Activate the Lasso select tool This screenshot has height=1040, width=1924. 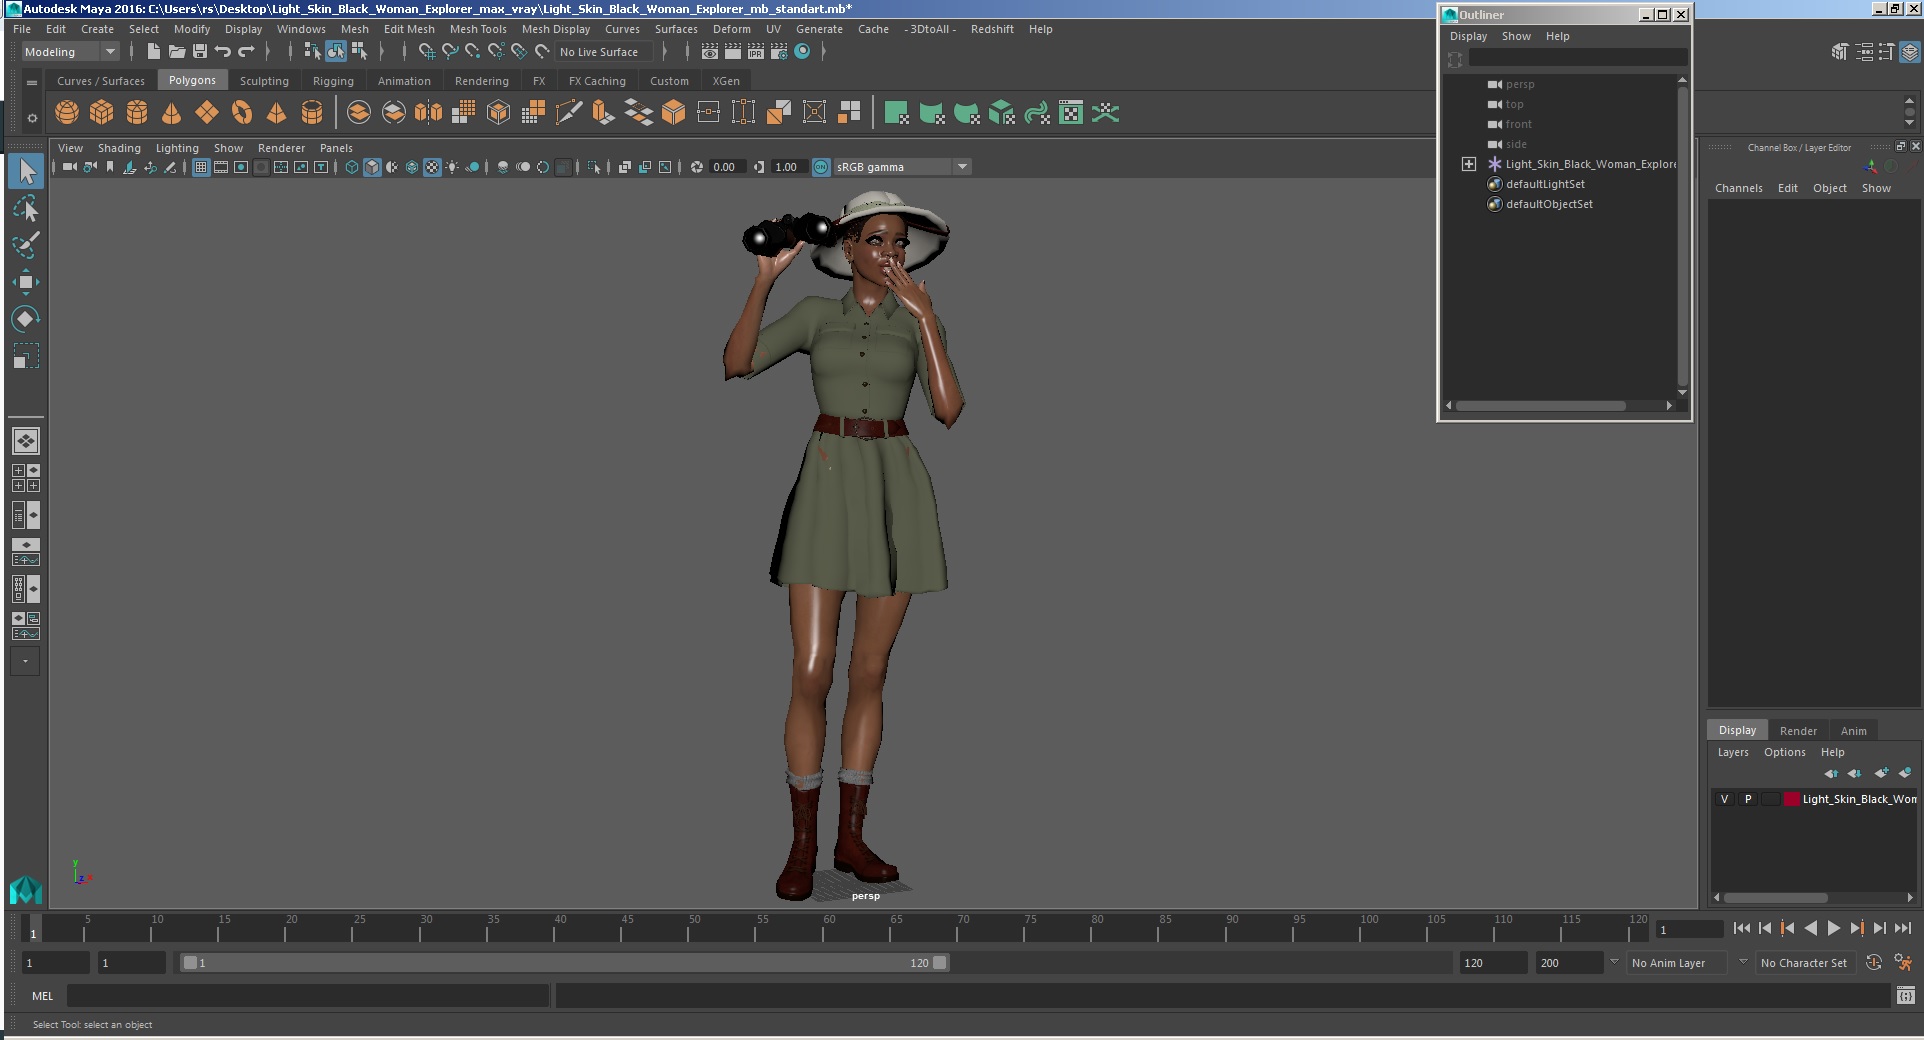(x=26, y=208)
